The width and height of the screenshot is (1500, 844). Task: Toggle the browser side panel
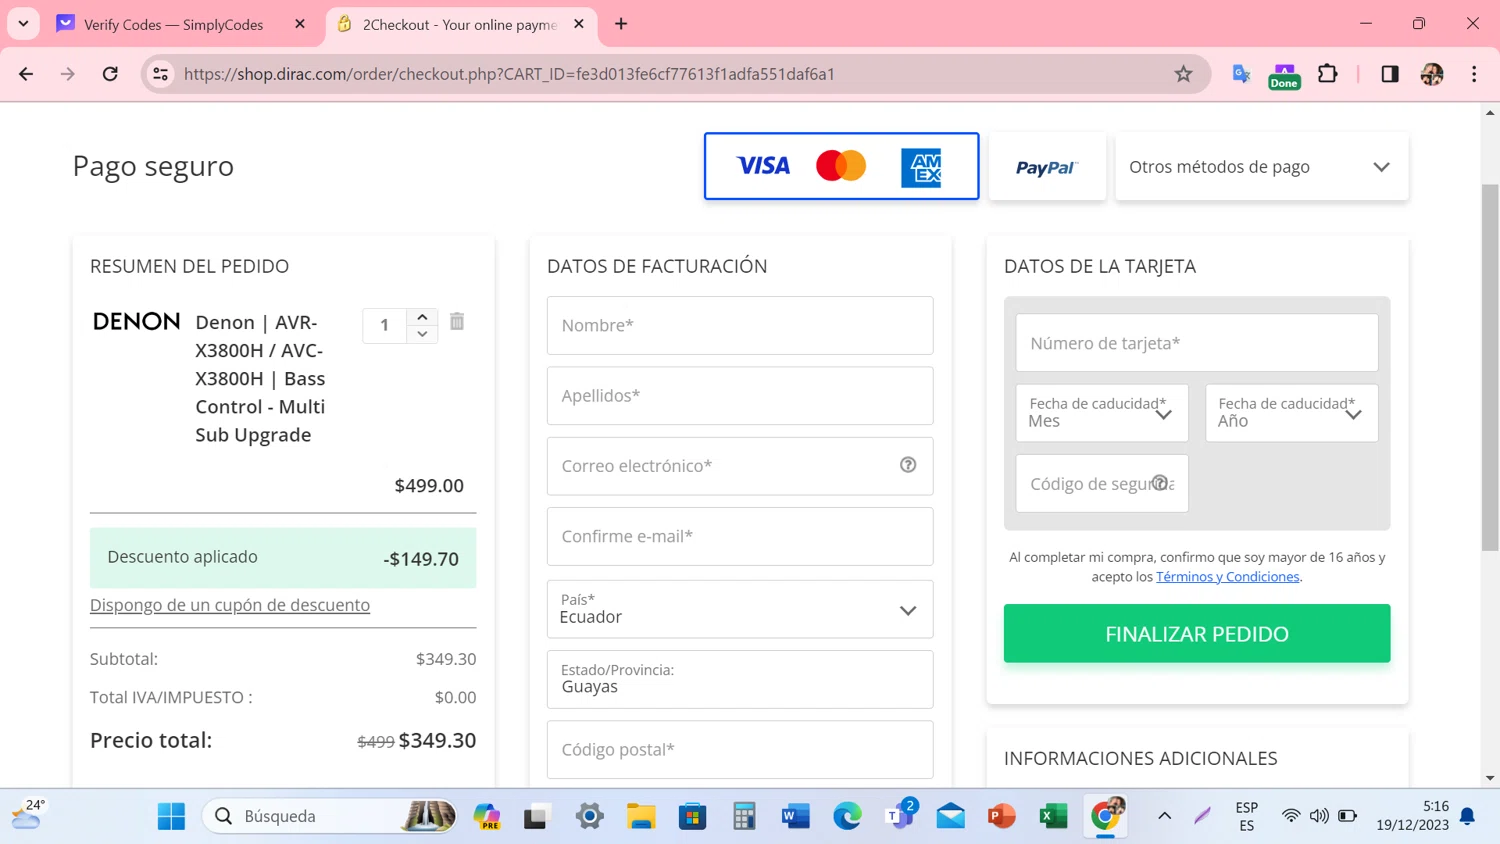coord(1390,74)
